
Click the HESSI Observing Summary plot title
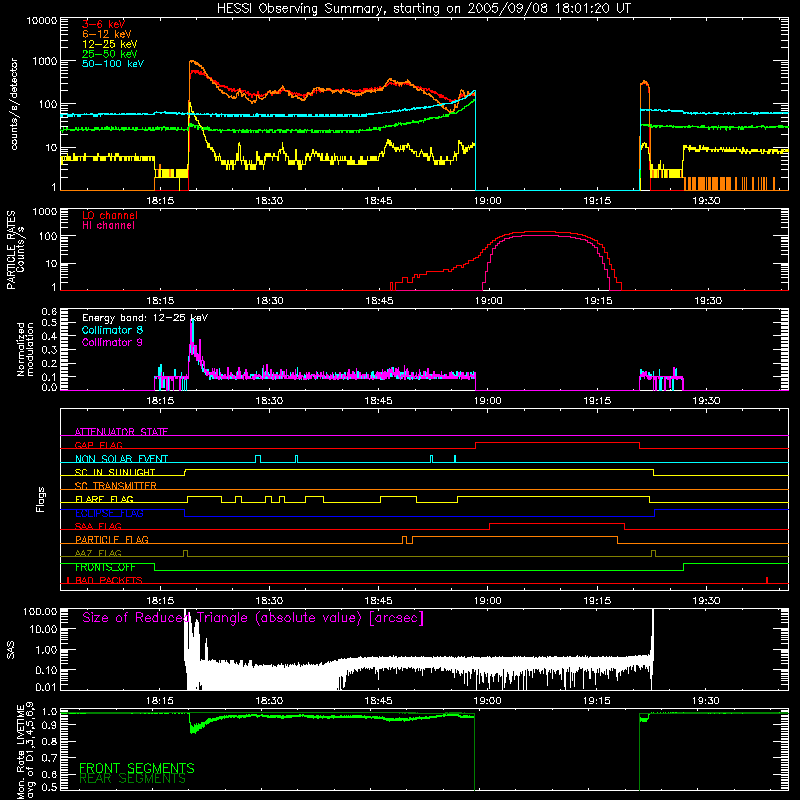pyautogui.click(x=423, y=9)
